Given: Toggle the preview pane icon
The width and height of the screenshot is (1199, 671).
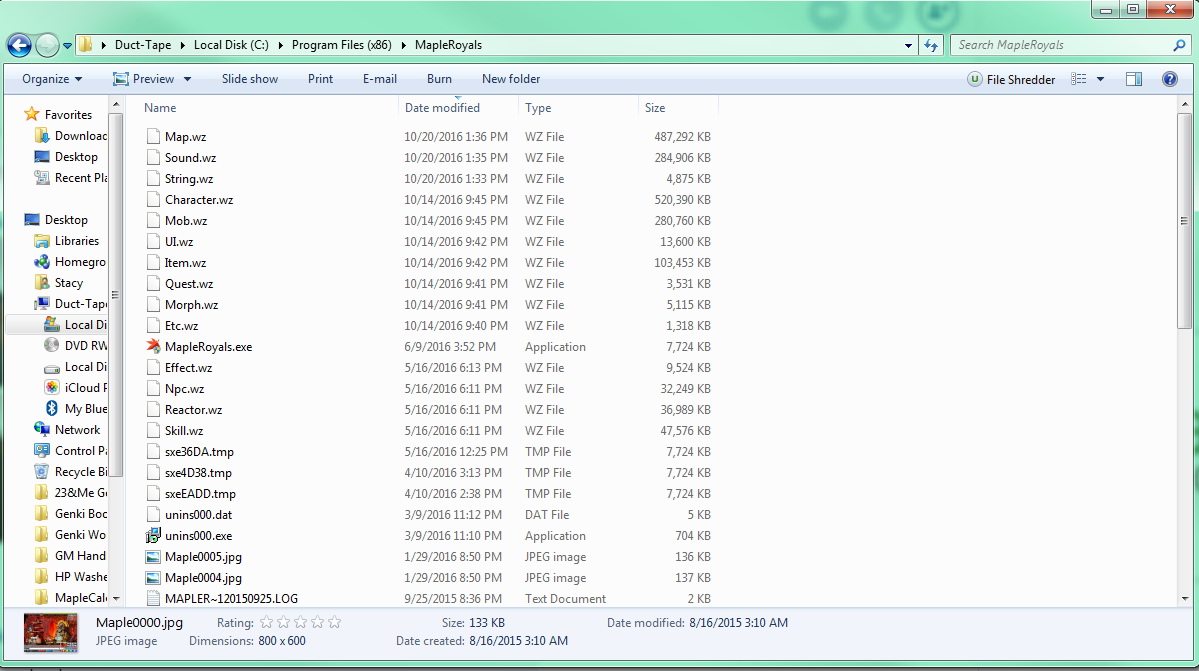Looking at the screenshot, I should 1134,79.
